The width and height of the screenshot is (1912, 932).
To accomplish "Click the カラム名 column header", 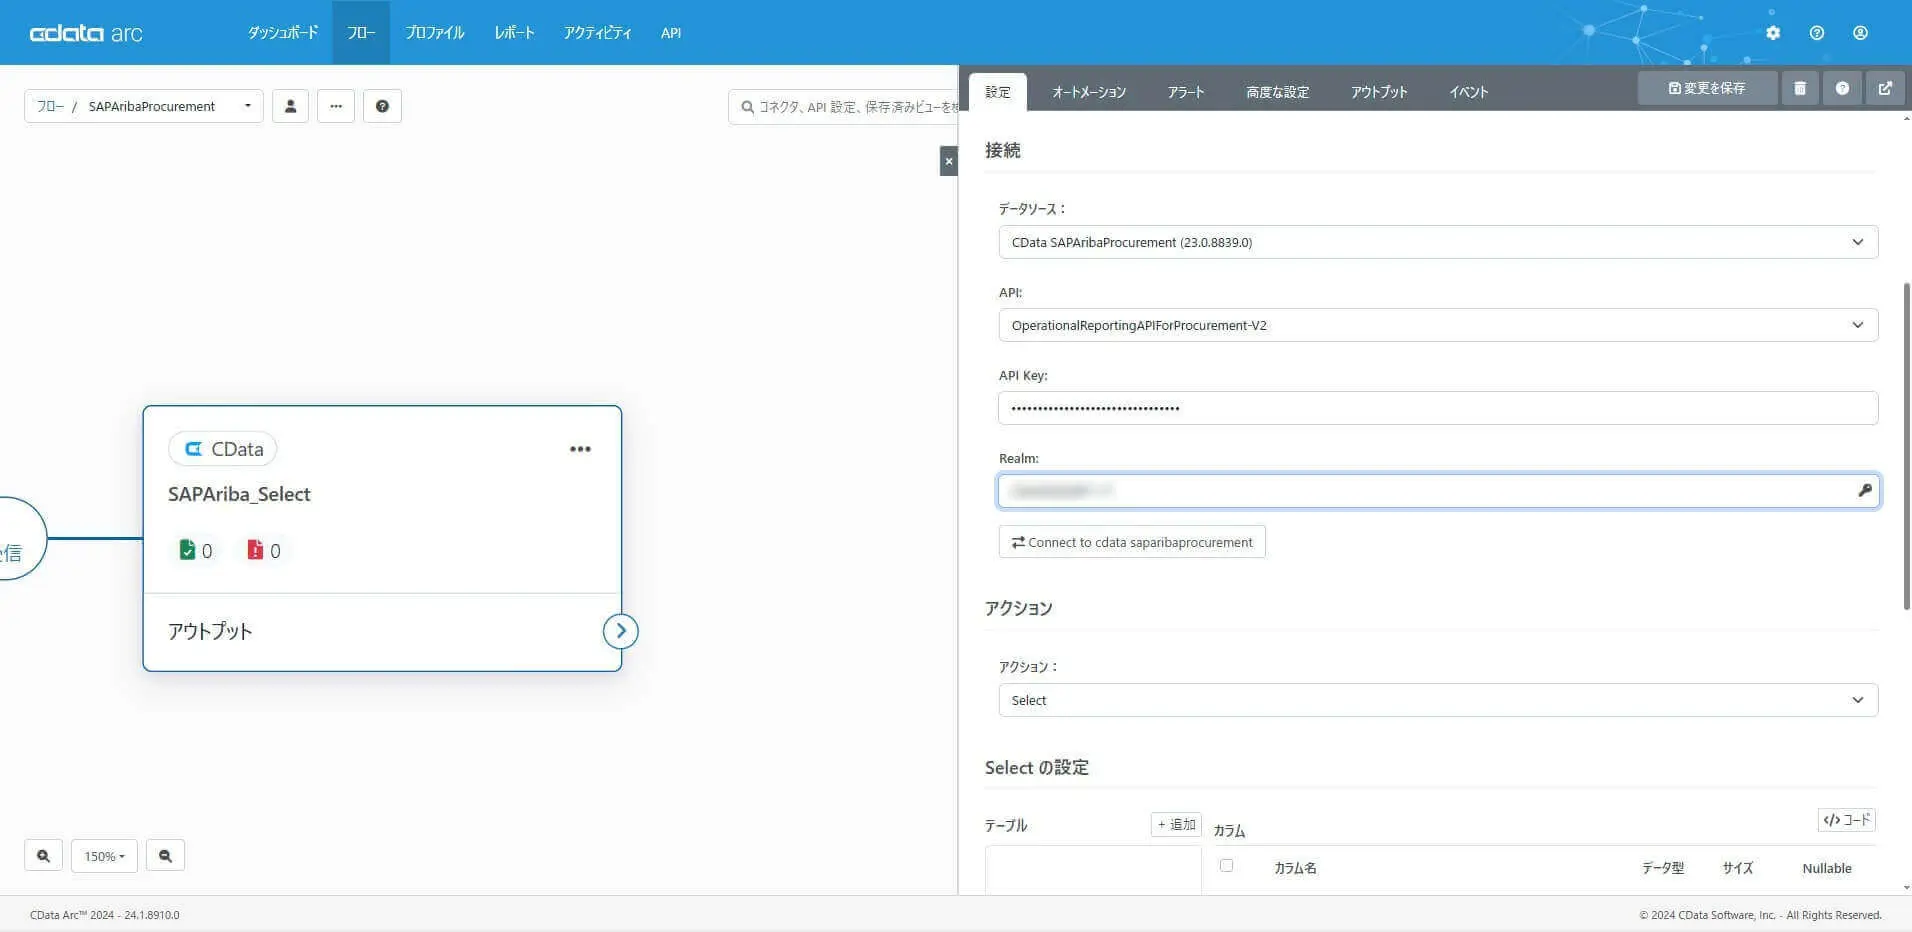I will (1295, 868).
